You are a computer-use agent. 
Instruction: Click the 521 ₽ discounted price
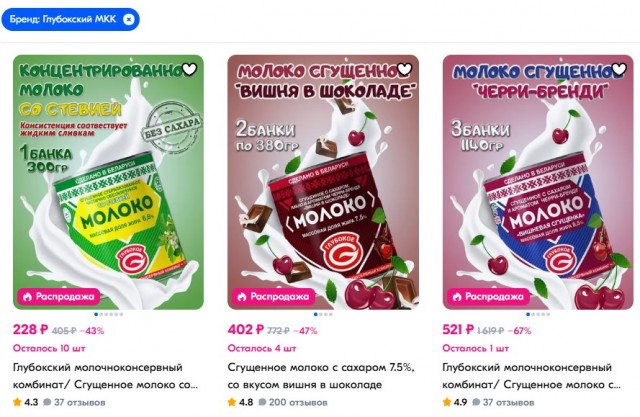tap(458, 330)
